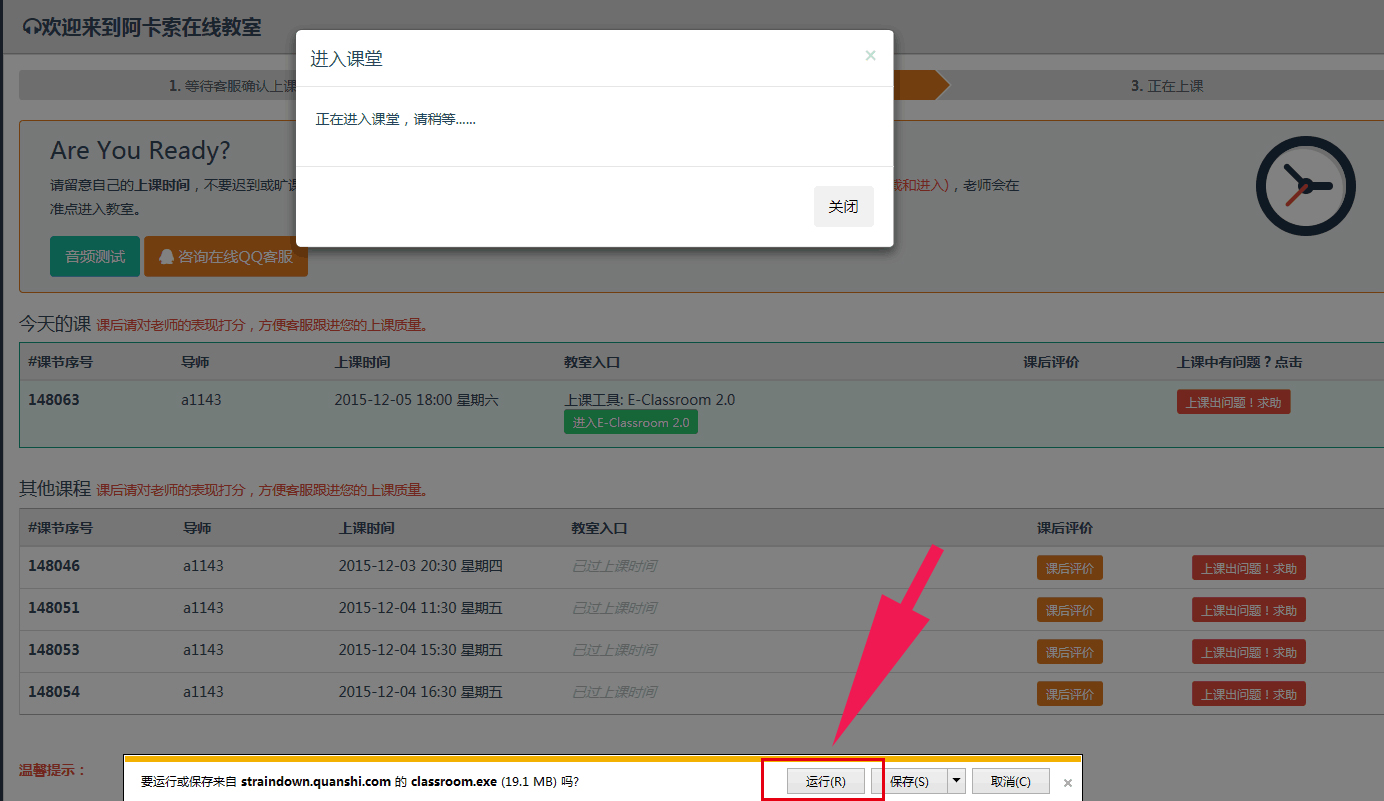Select step 3 正在上课 in progress bar

[1167, 86]
